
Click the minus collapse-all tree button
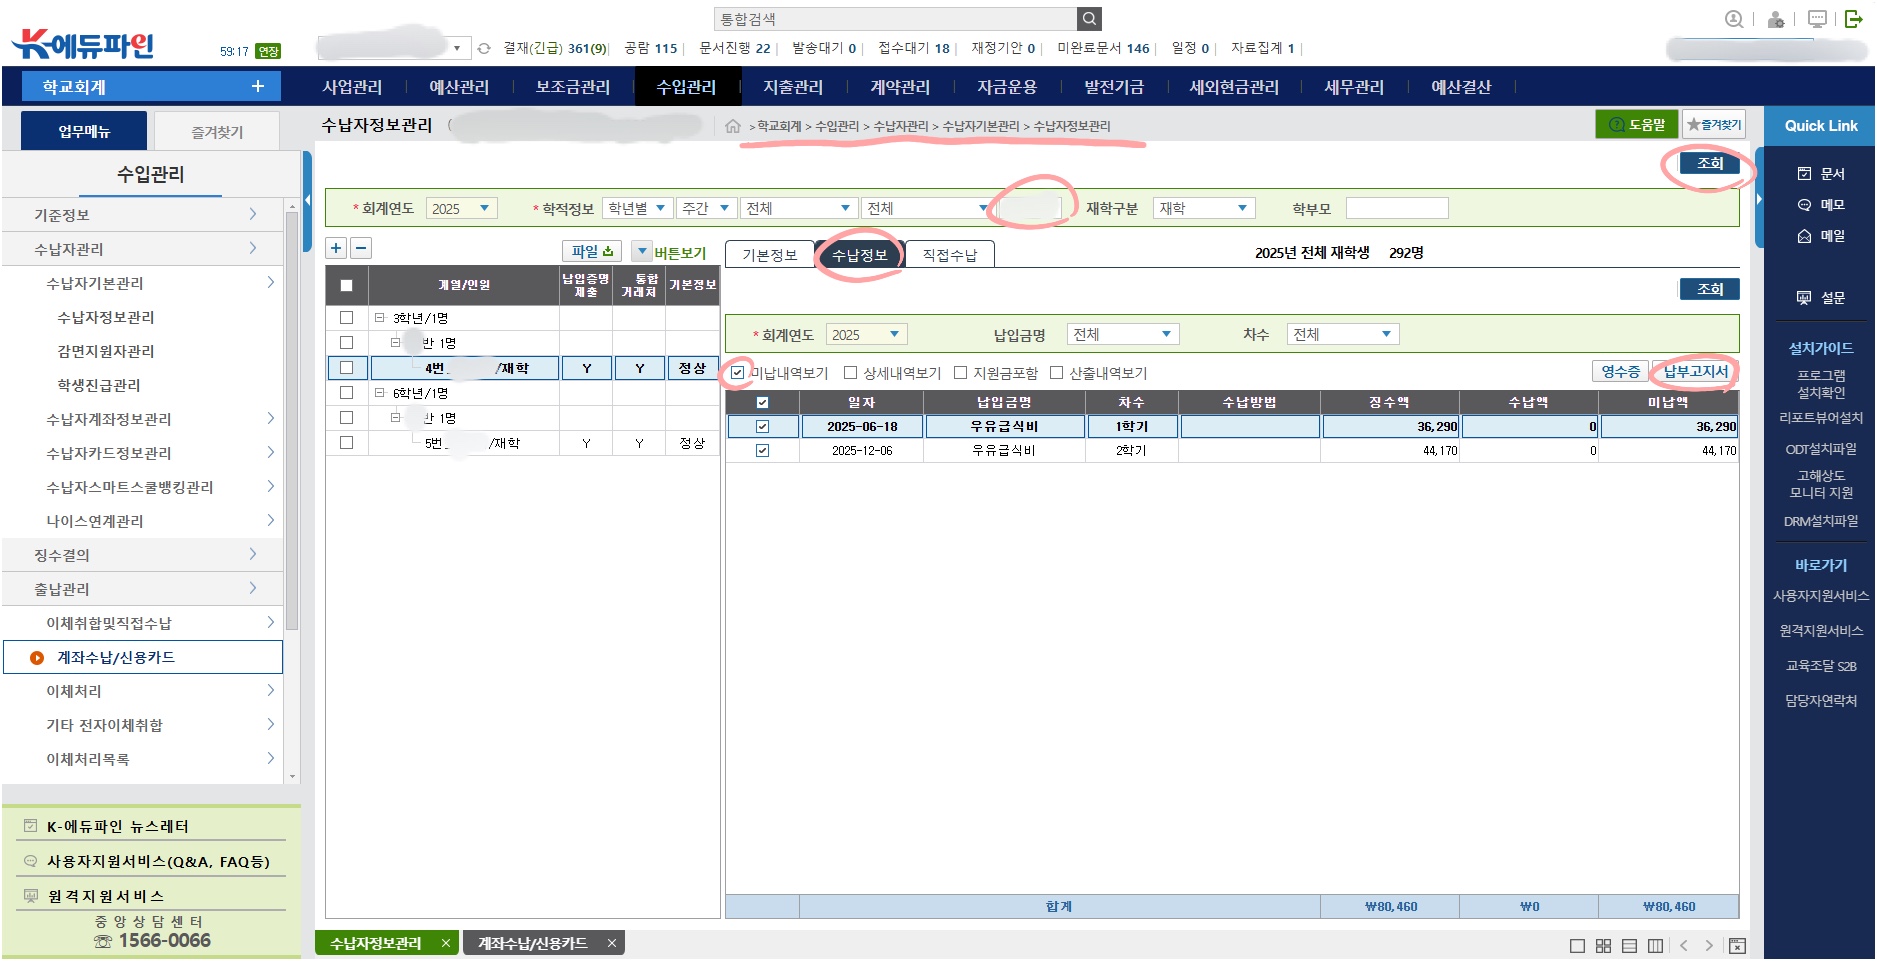[x=361, y=249]
